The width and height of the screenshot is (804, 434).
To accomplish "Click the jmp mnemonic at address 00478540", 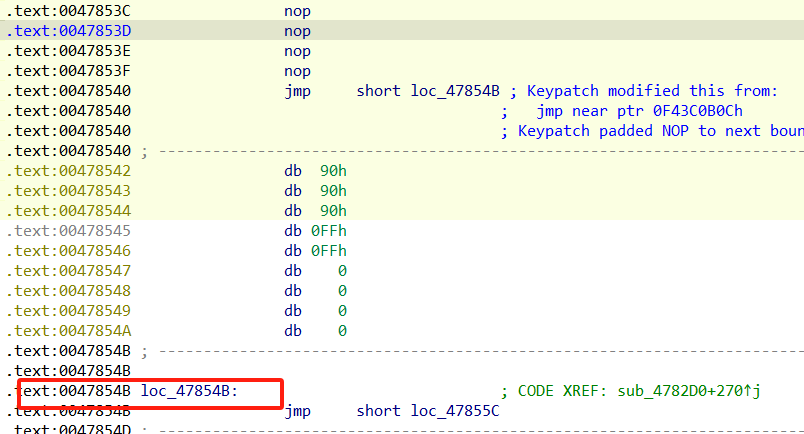I will click(x=296, y=91).
